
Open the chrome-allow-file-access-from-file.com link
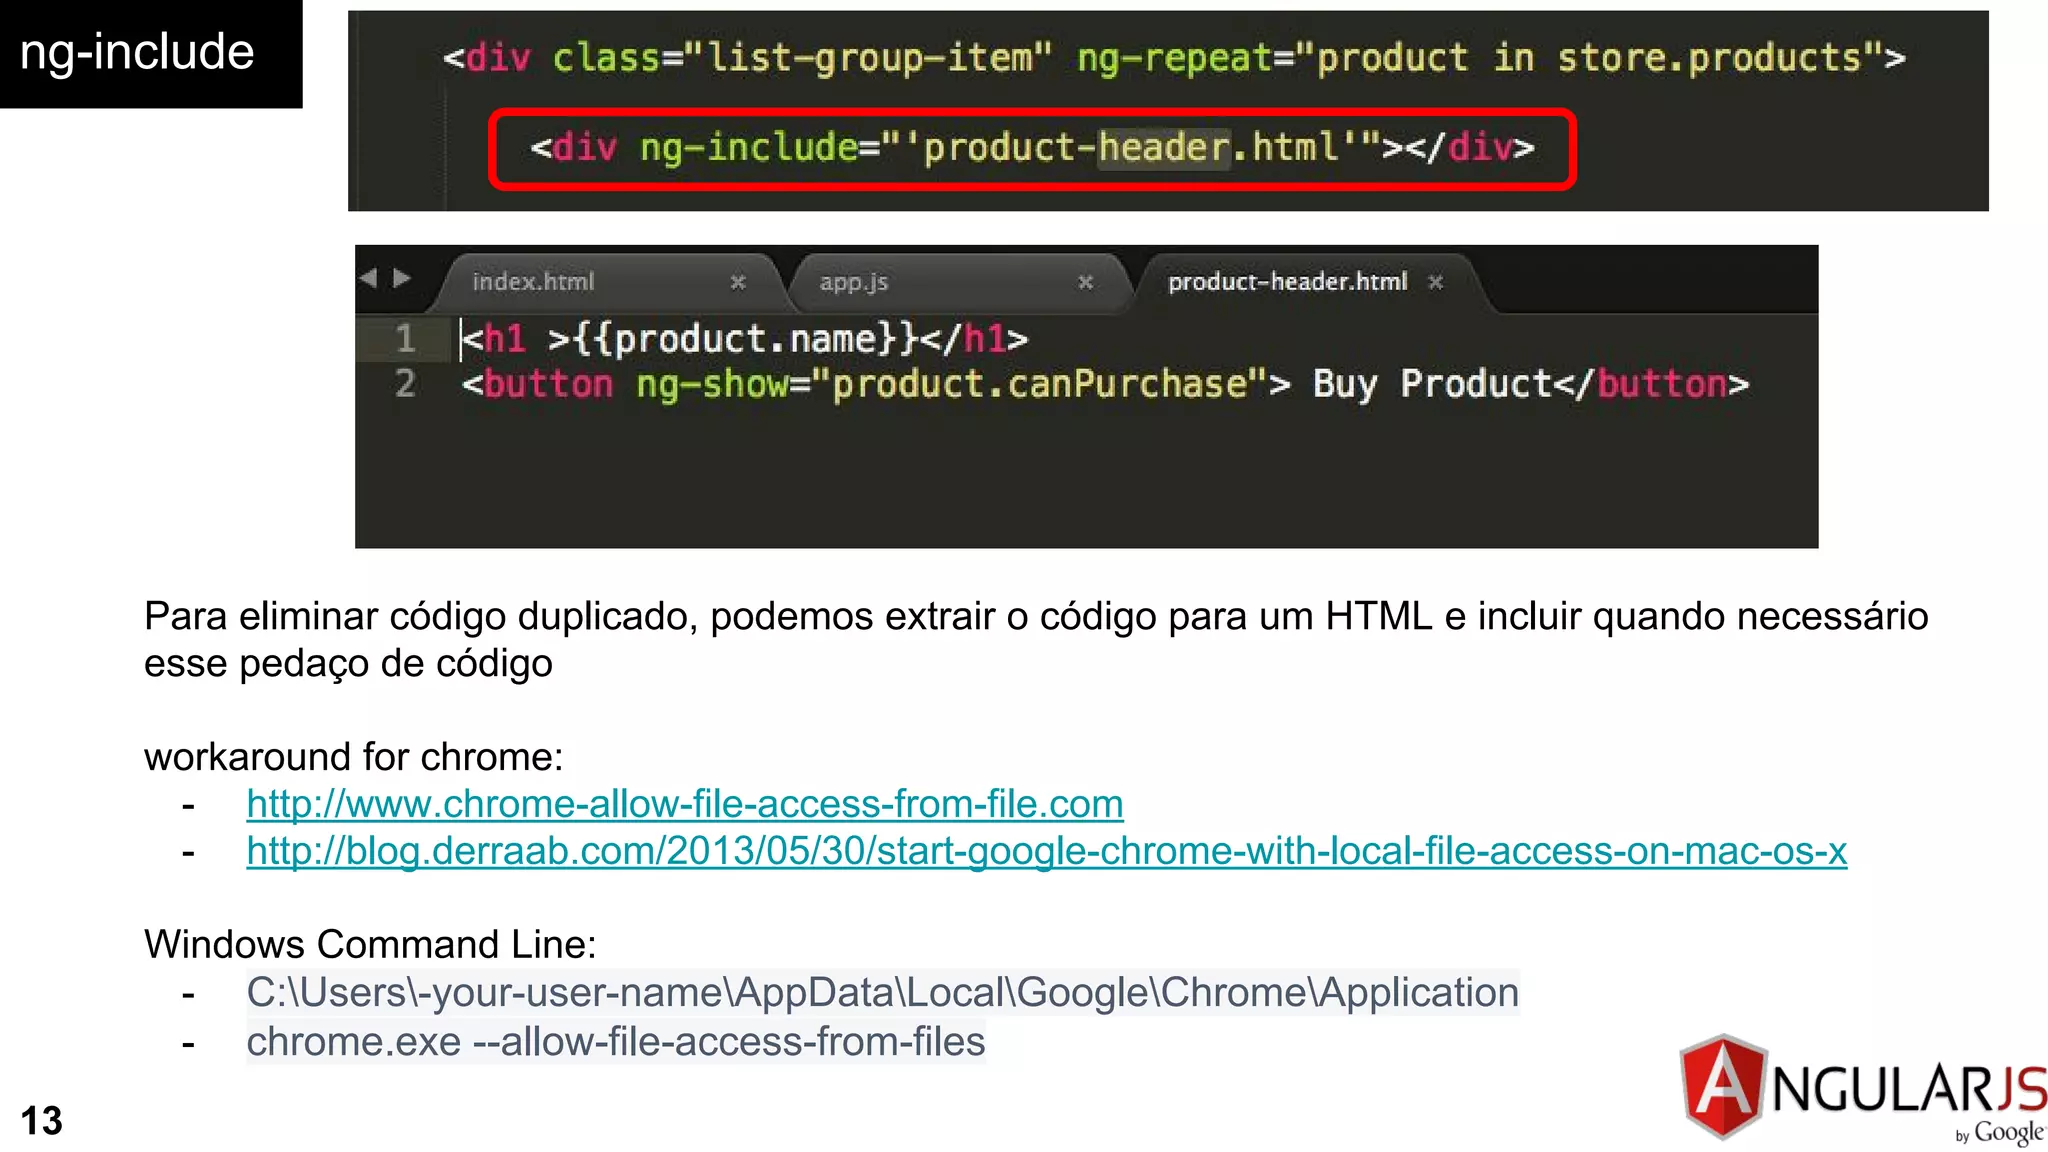point(685,804)
